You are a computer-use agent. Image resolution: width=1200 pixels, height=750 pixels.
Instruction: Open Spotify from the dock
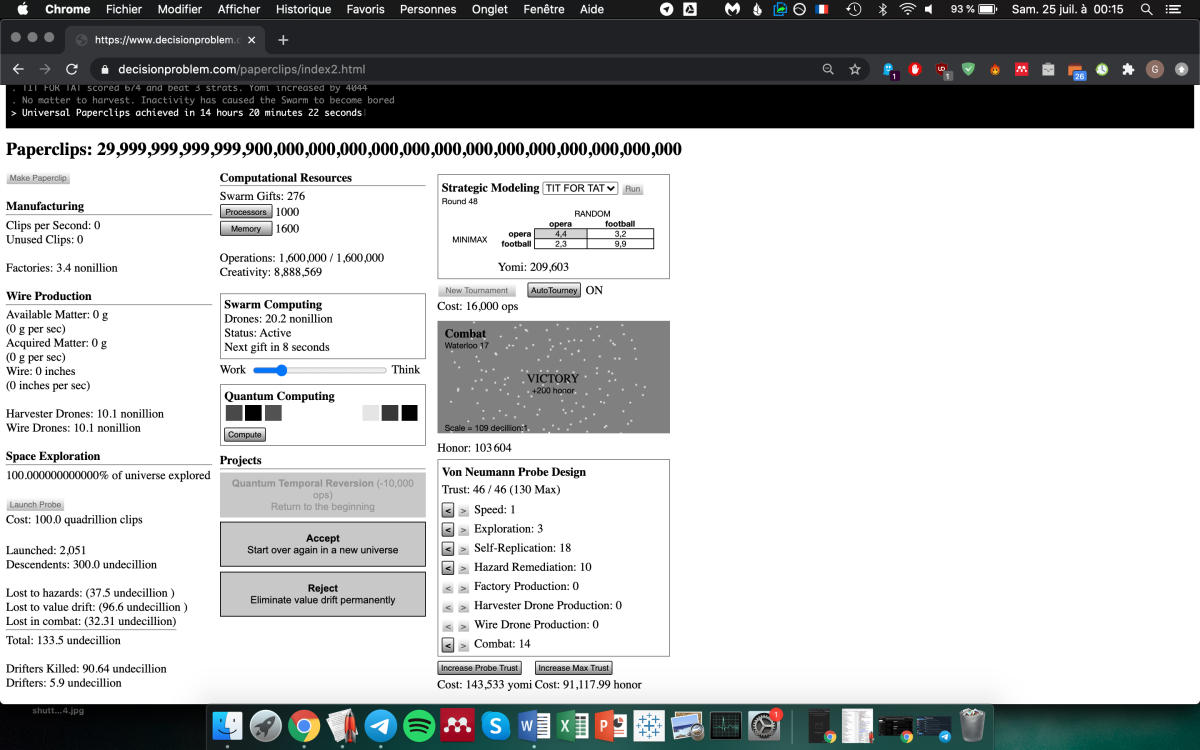click(418, 726)
